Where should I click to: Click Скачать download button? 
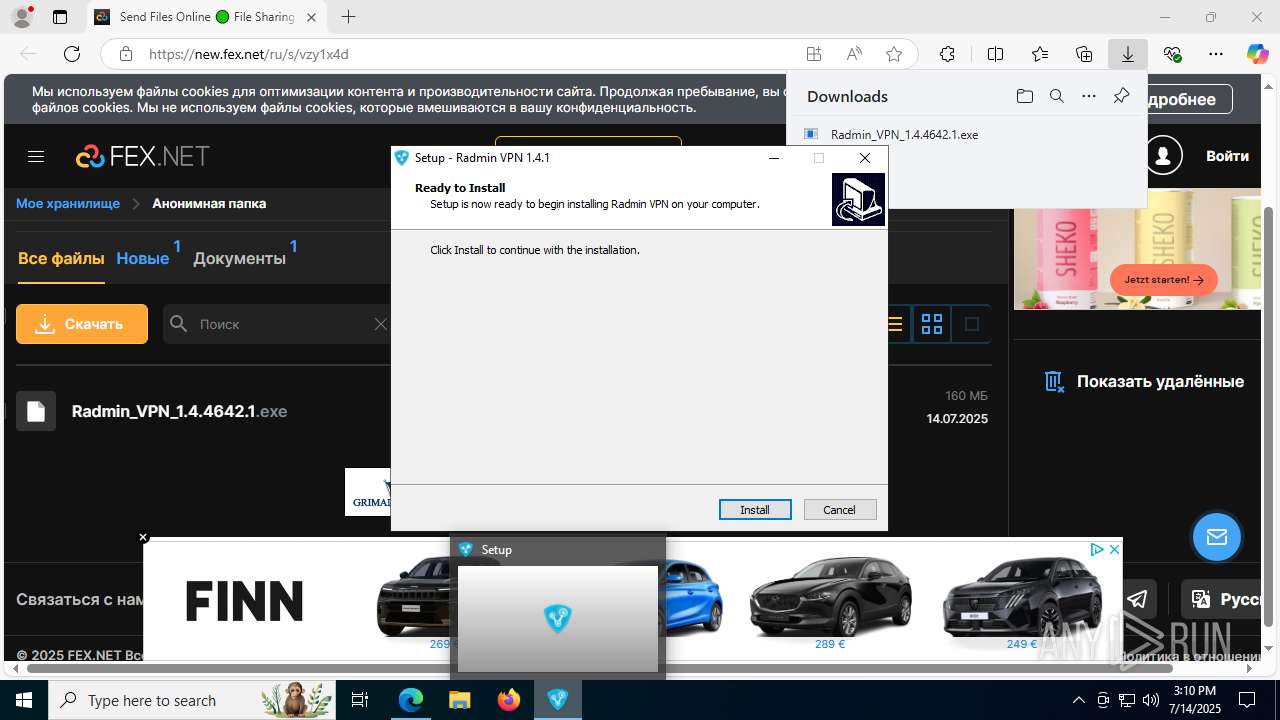pyautogui.click(x=82, y=324)
